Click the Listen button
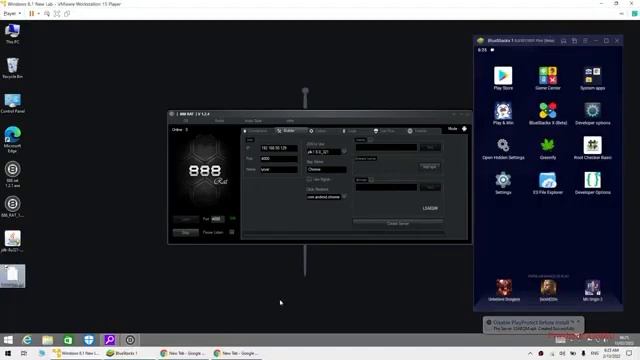This screenshot has height=360, width=640. [x=186, y=219]
